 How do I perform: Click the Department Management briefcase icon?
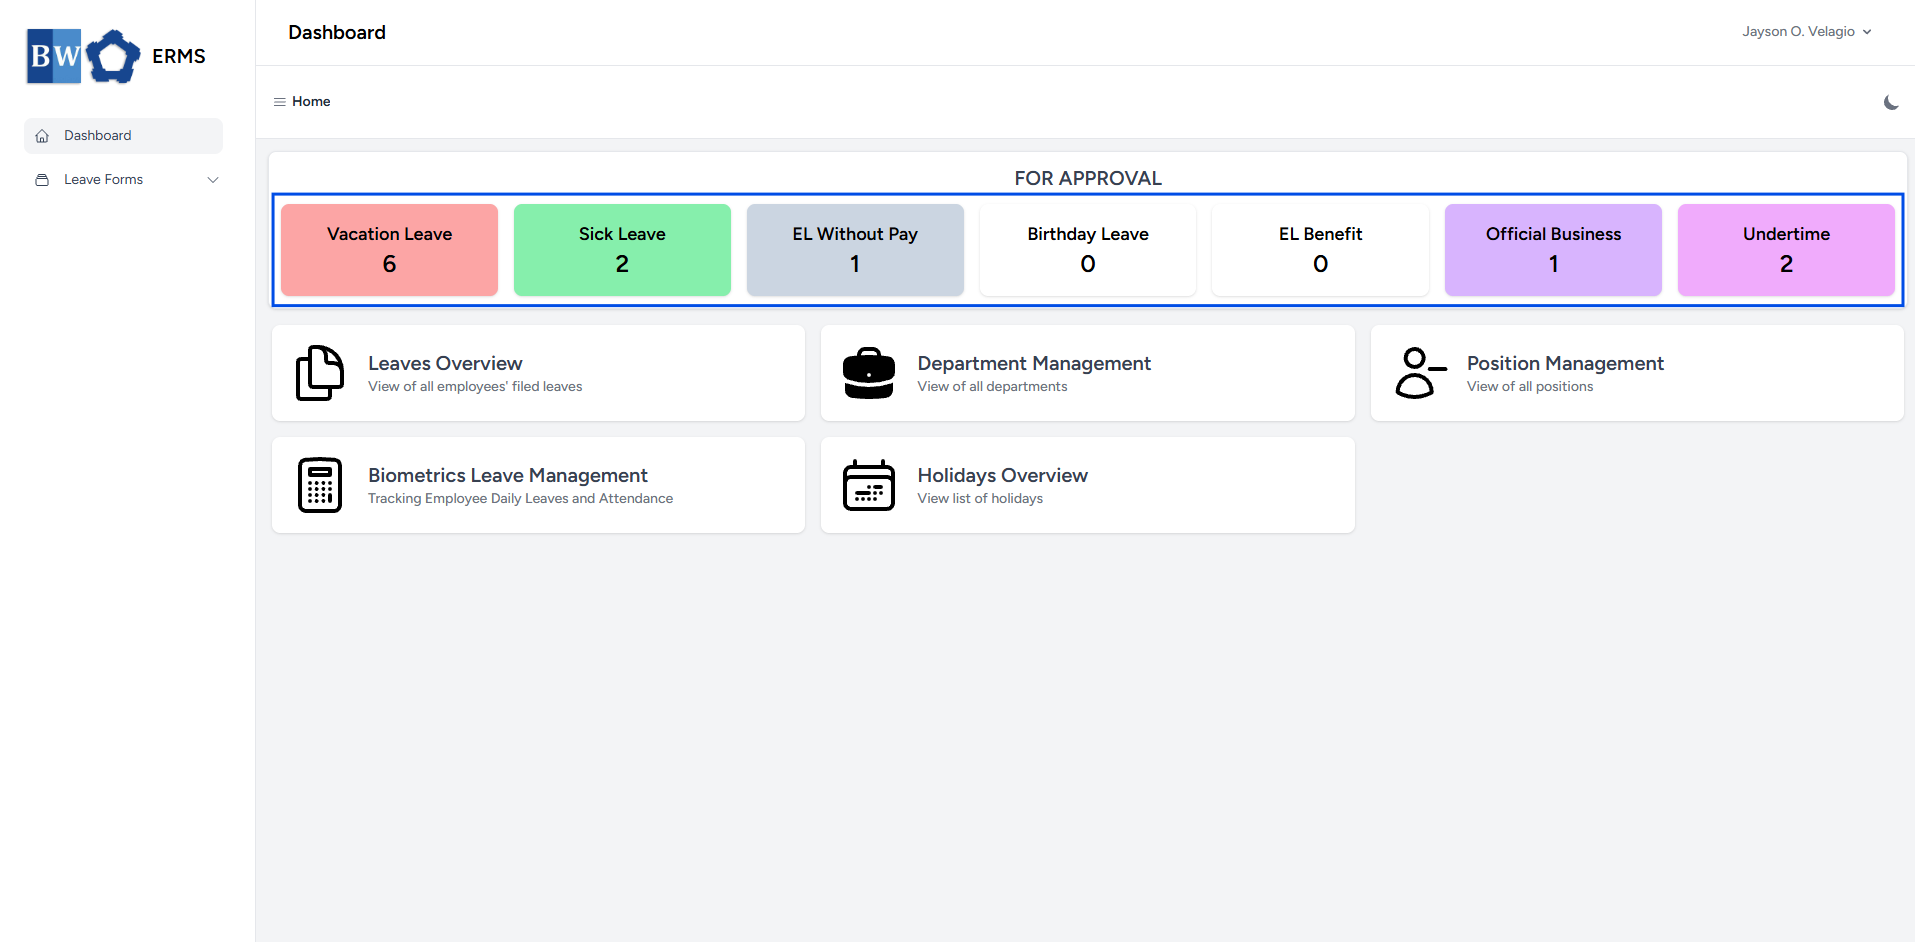coord(869,373)
